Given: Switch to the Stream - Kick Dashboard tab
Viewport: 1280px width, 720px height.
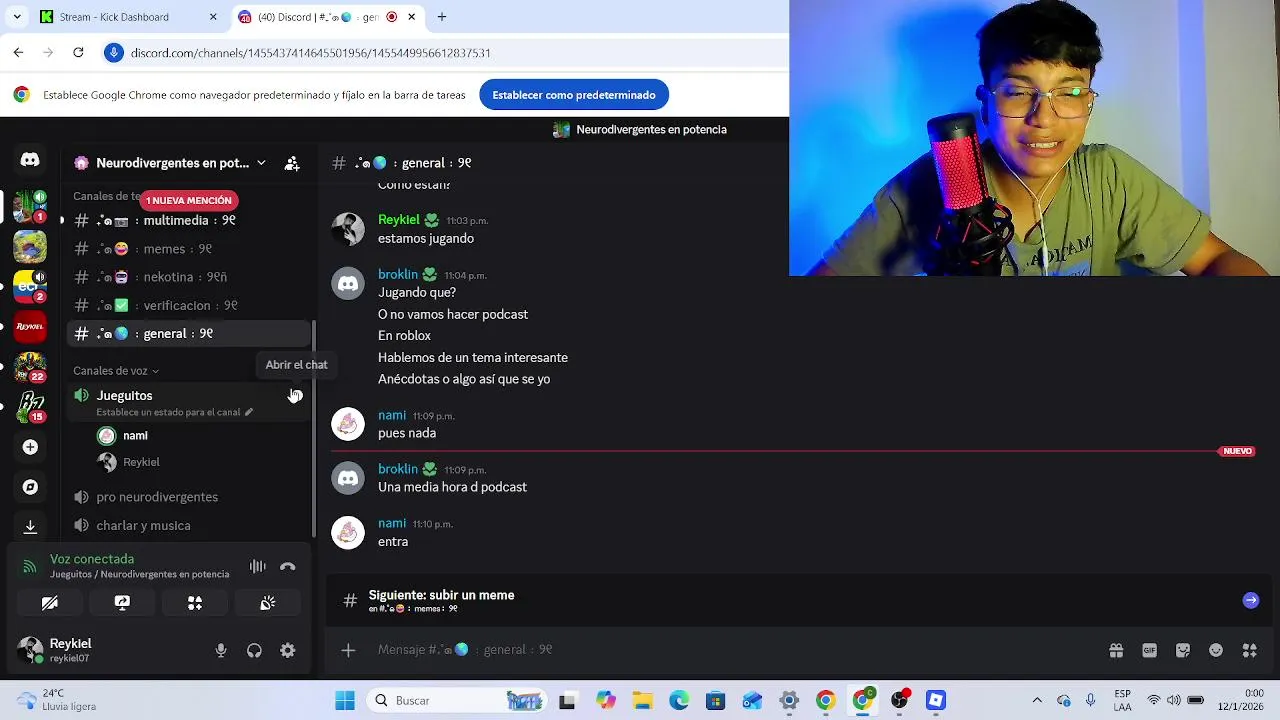Looking at the screenshot, I should pos(128,17).
